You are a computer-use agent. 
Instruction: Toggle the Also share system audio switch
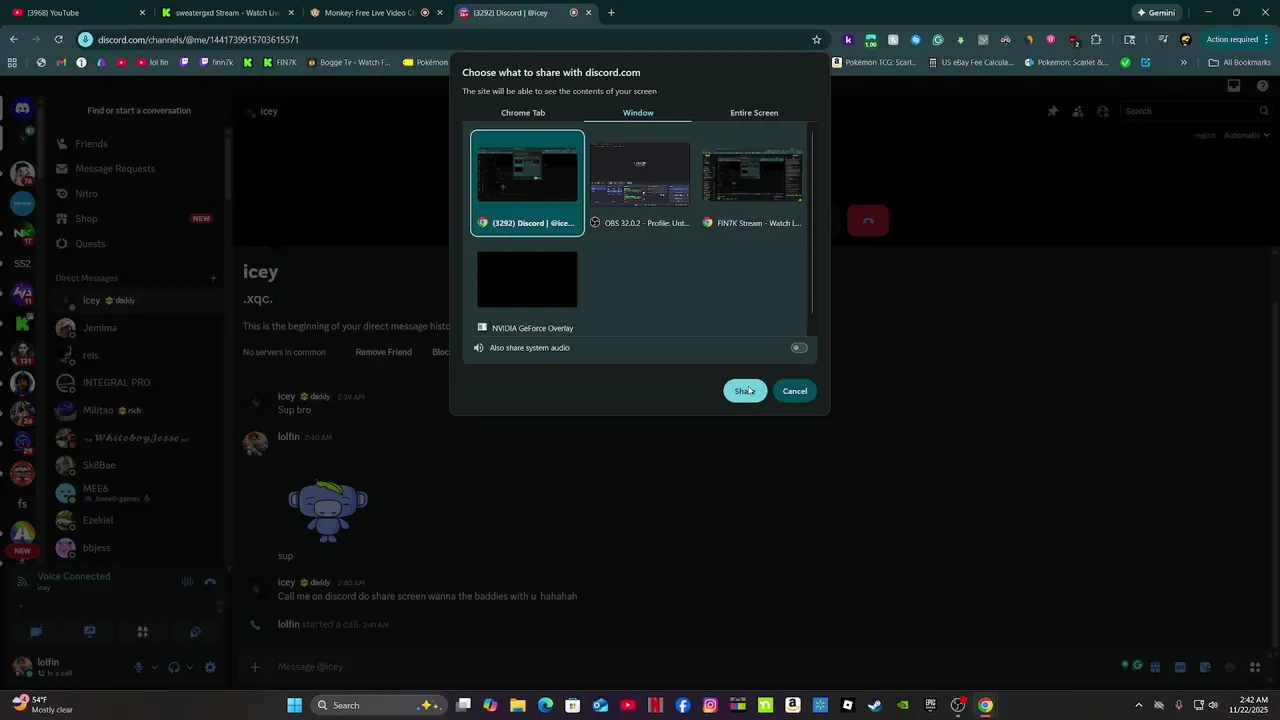[799, 348]
